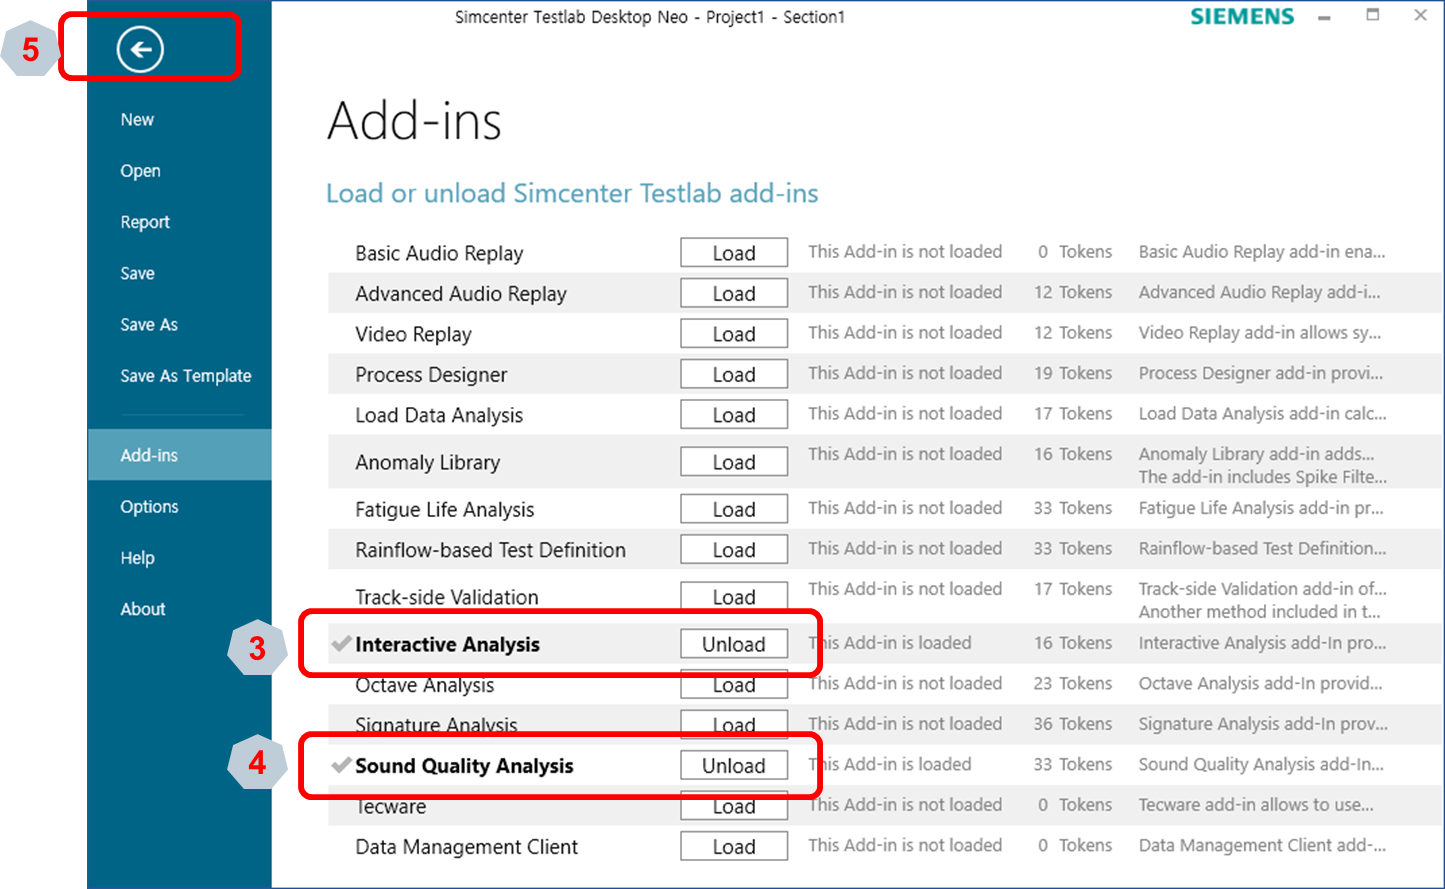The height and width of the screenshot is (889, 1445).
Task: Load the Octave Analysis add-in
Action: (734, 686)
